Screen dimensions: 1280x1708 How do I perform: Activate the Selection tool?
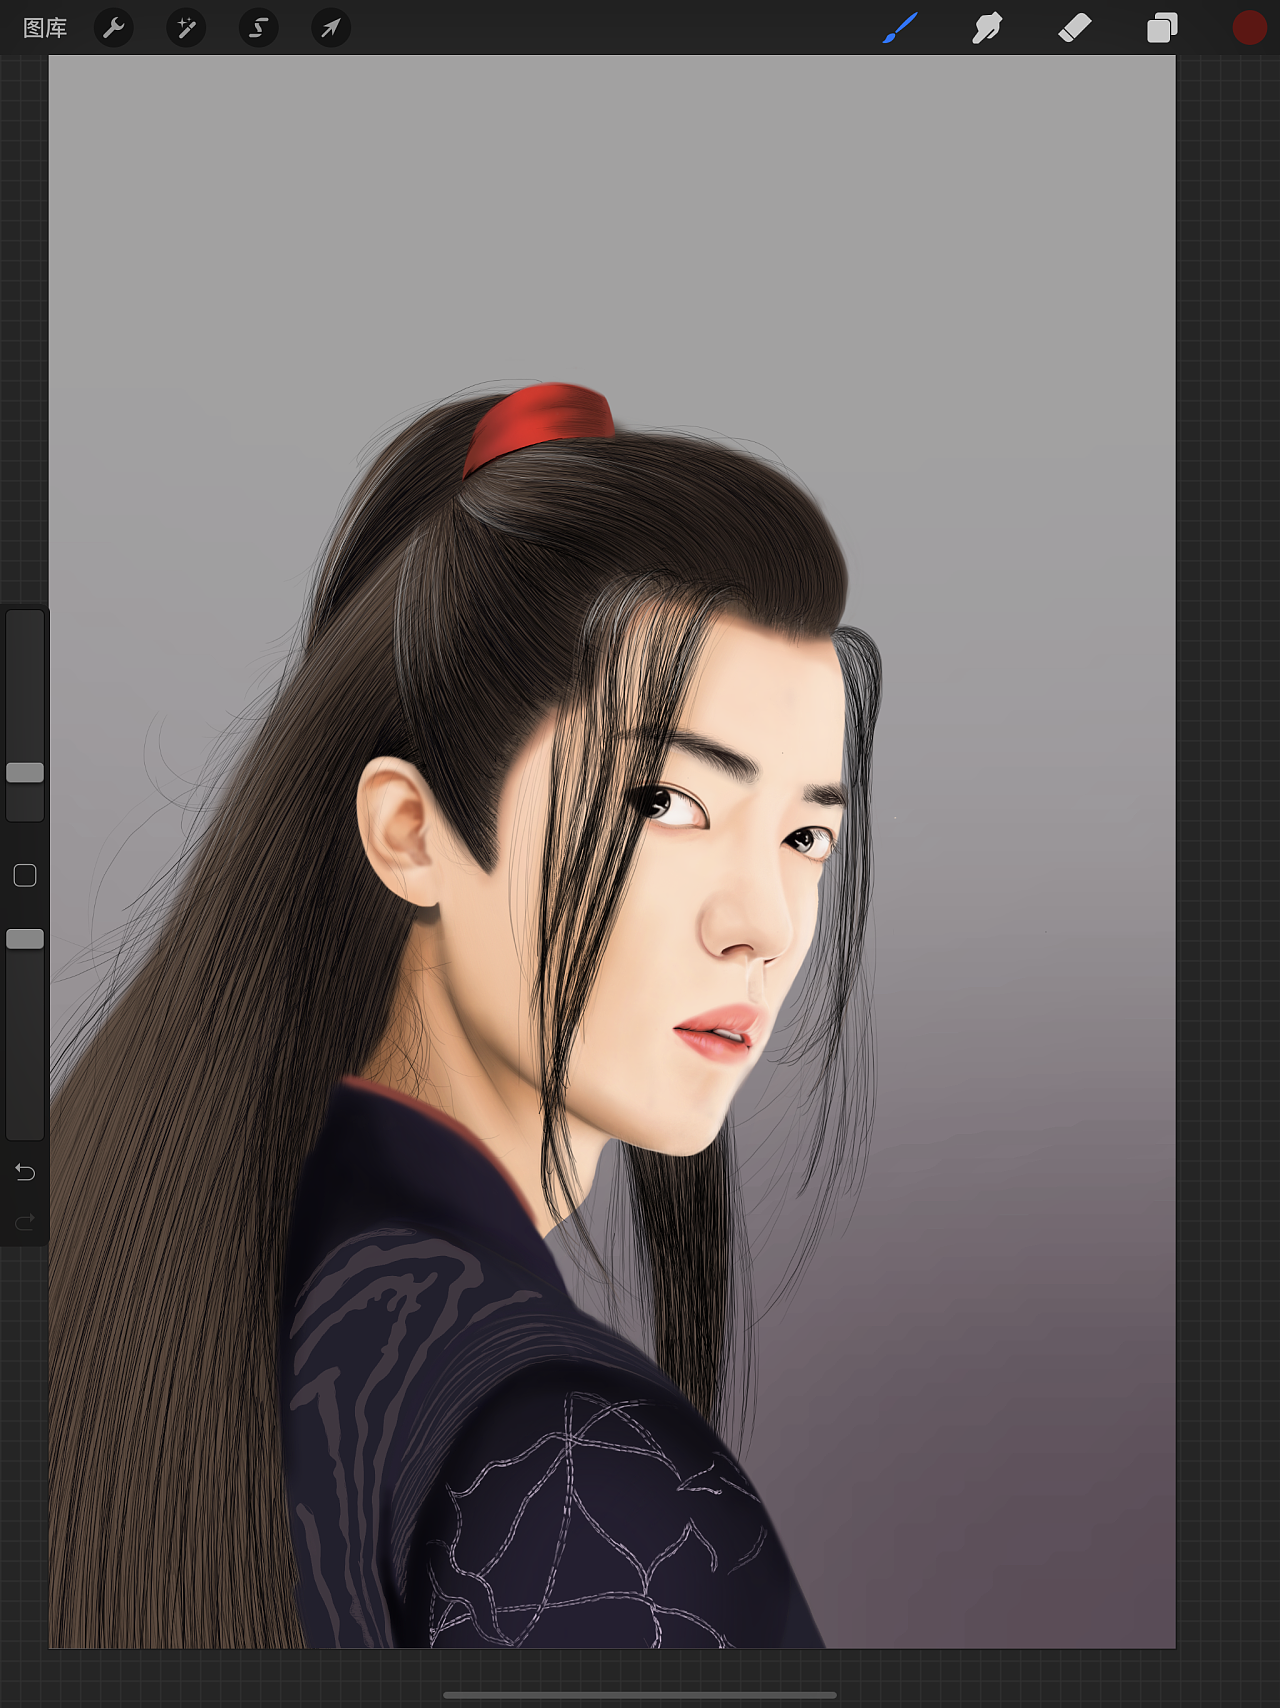point(258,28)
